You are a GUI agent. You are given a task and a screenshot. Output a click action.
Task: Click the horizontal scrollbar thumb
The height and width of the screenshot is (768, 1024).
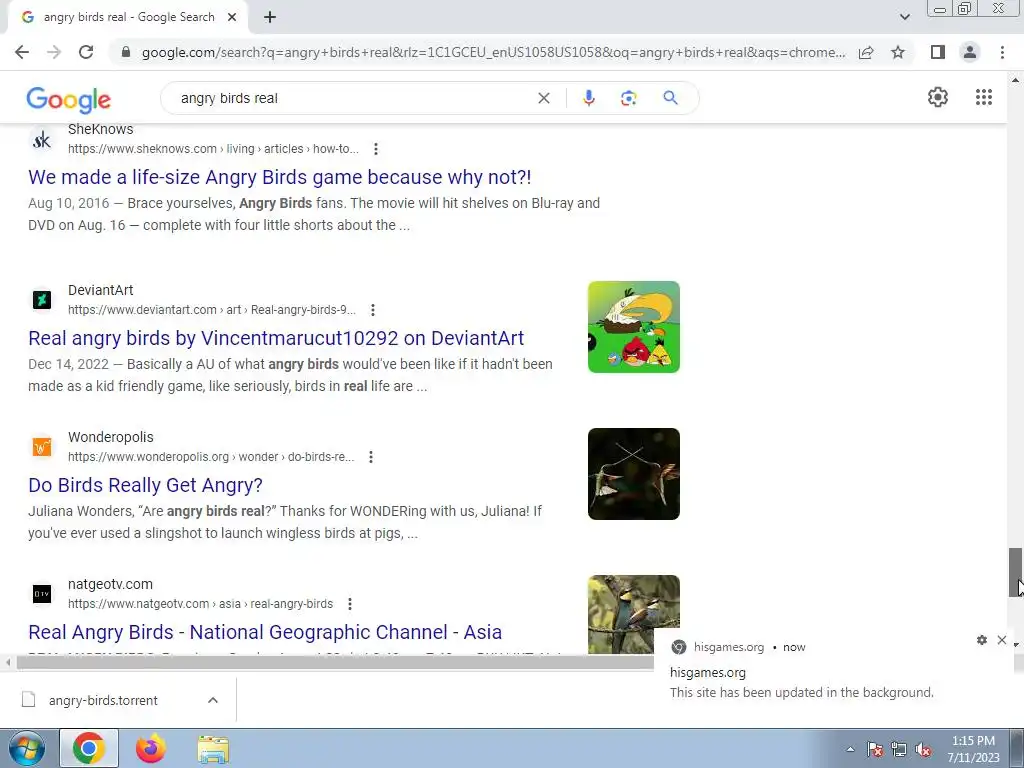pos(335,663)
